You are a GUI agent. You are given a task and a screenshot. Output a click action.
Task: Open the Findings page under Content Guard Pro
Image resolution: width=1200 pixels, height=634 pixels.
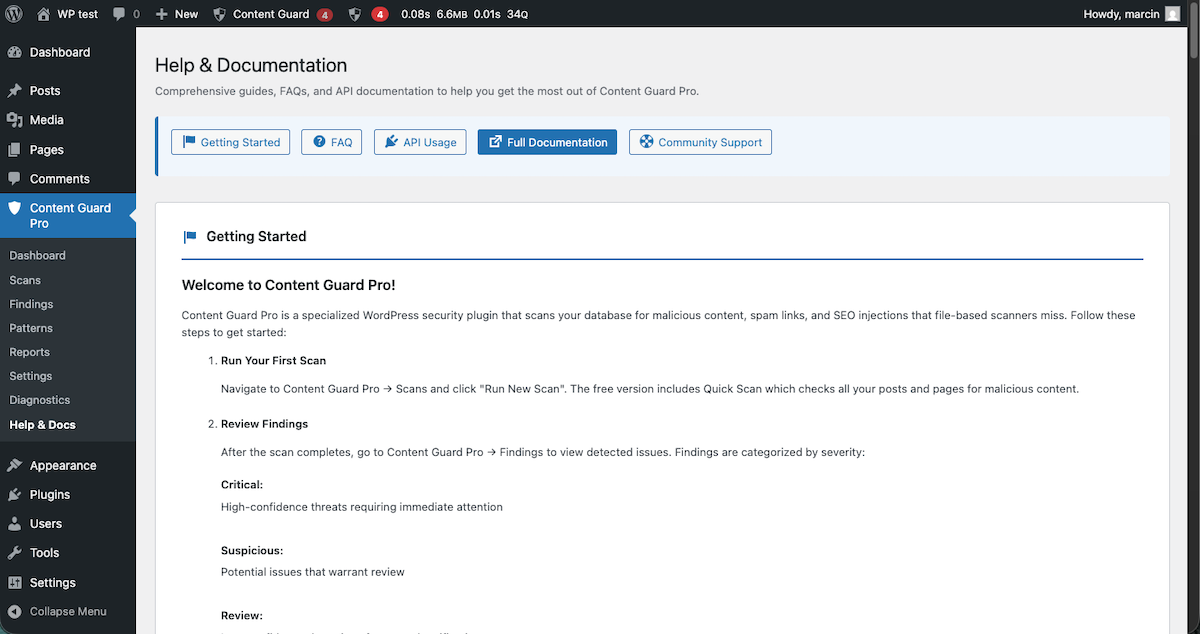31,303
